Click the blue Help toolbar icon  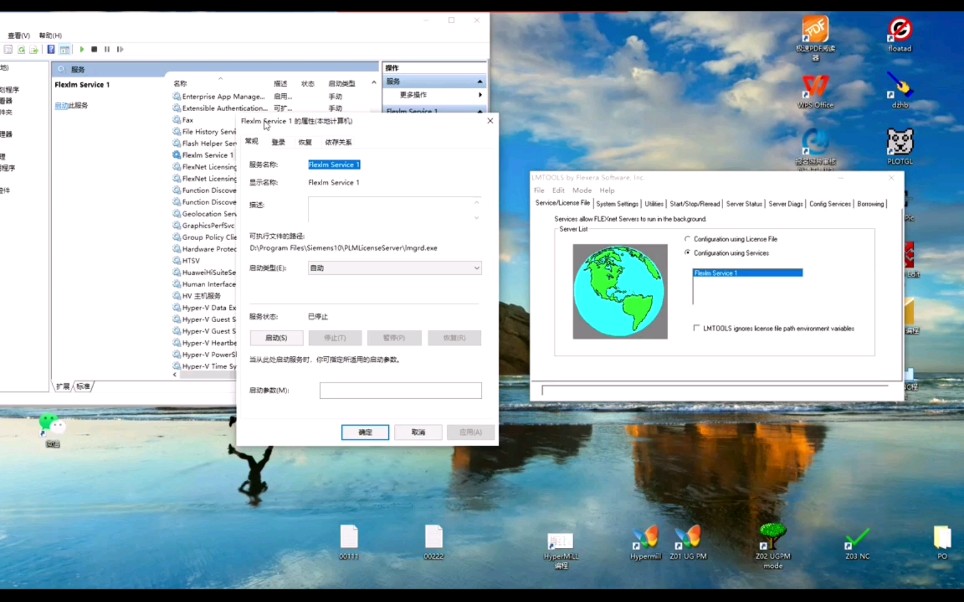coord(51,49)
